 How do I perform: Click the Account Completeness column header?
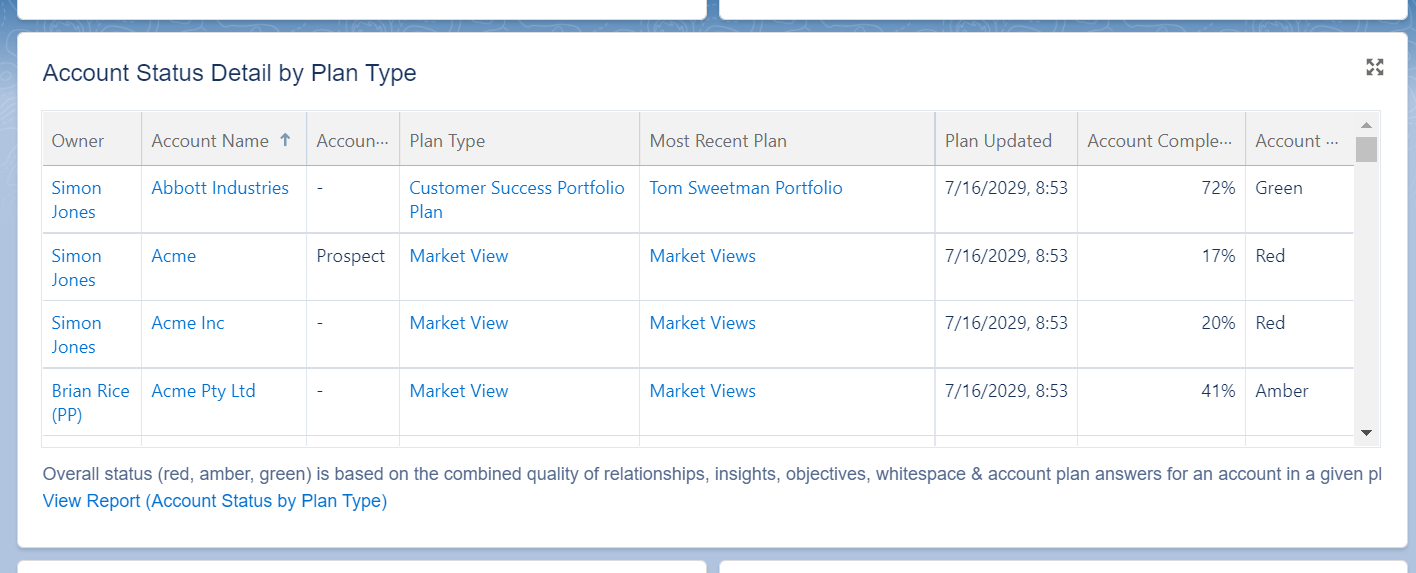pyautogui.click(x=1161, y=141)
